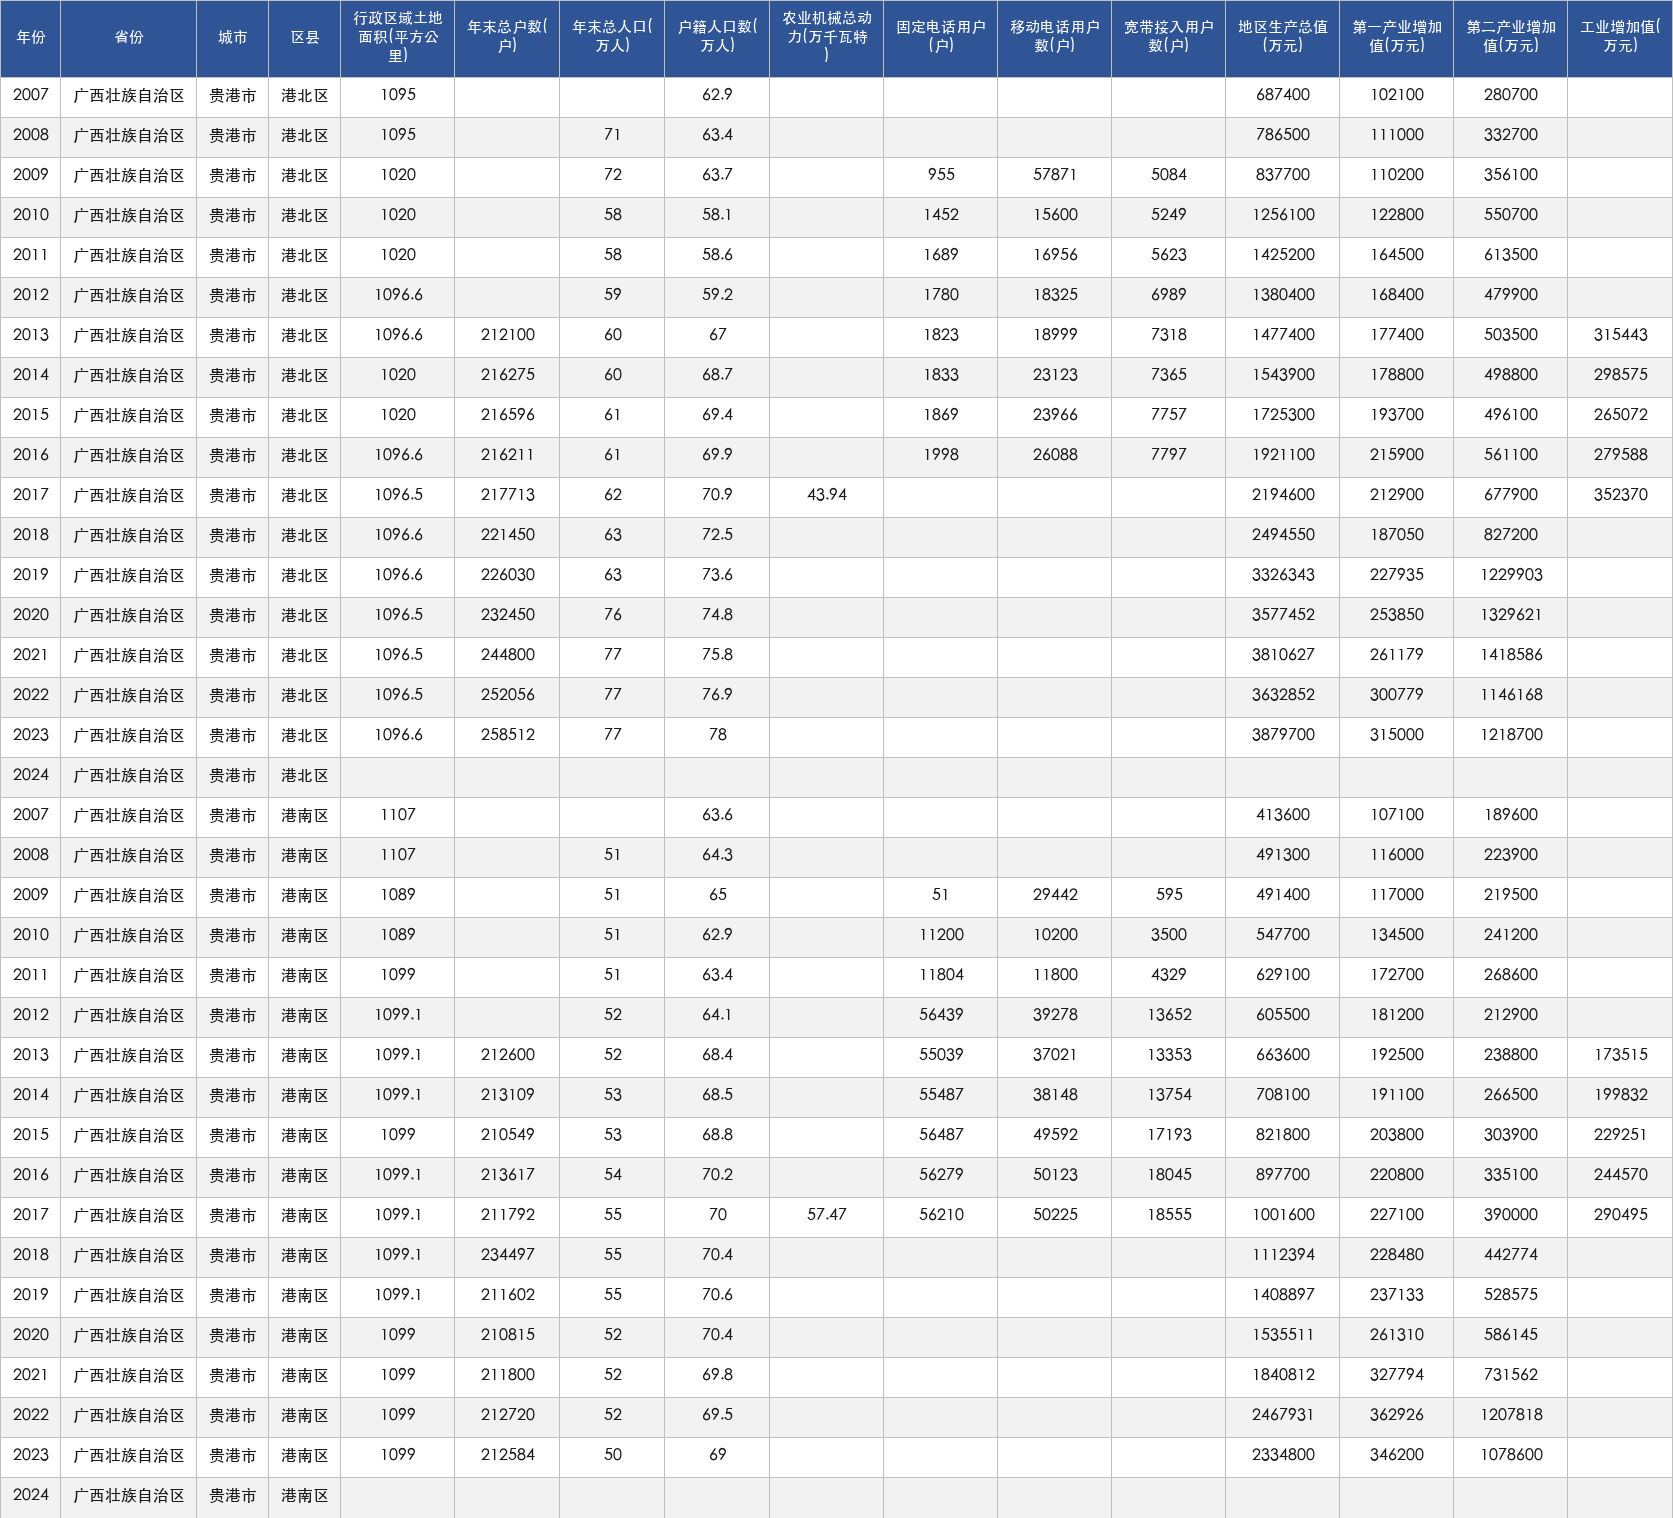Select primary industry cell 362926
1673x1518 pixels.
coord(1396,1415)
